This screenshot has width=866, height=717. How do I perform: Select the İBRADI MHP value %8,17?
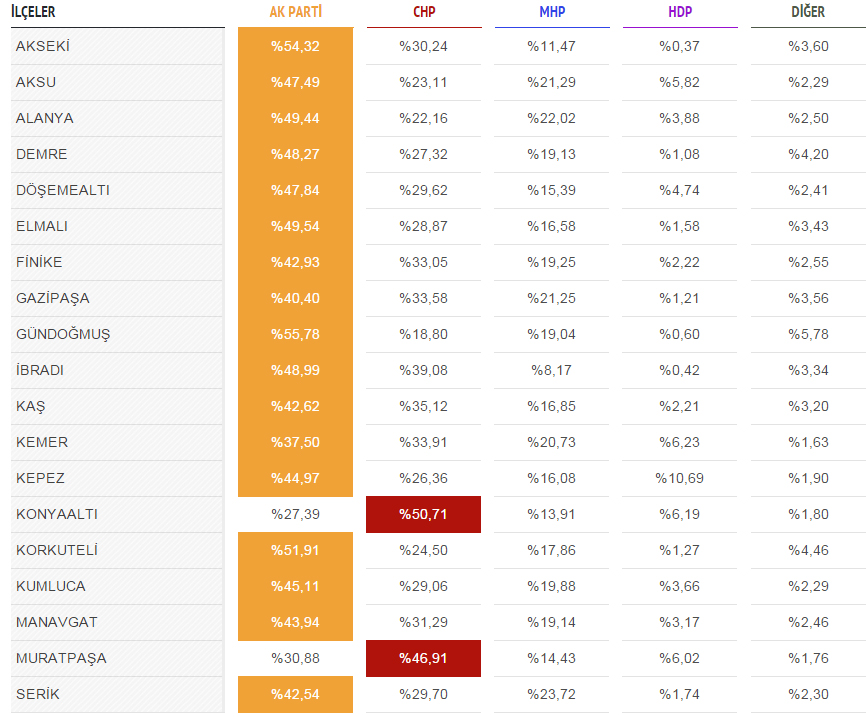[552, 370]
